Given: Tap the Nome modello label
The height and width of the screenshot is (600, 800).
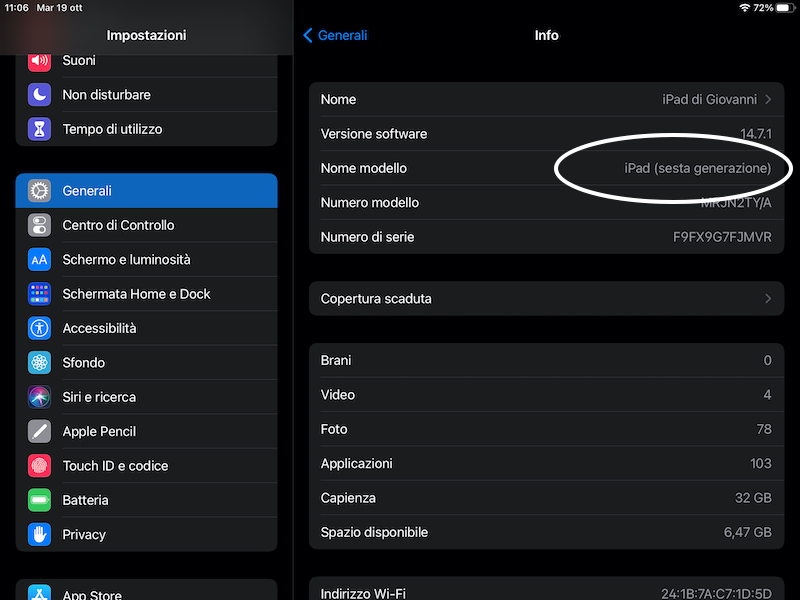Looking at the screenshot, I should tap(364, 168).
